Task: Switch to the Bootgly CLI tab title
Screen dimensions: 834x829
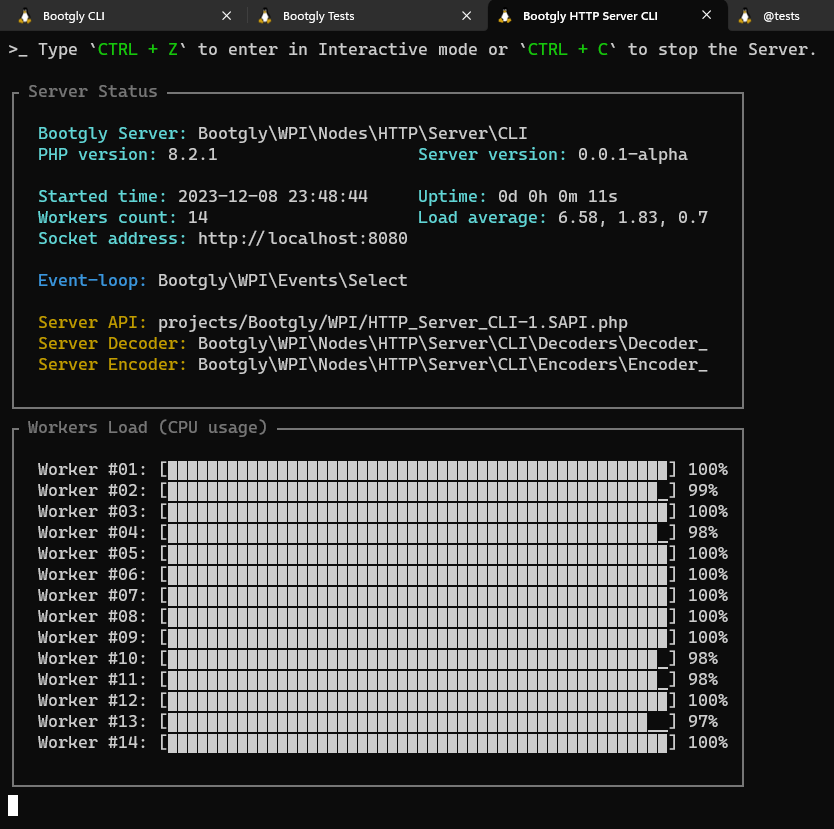Action: [x=74, y=16]
